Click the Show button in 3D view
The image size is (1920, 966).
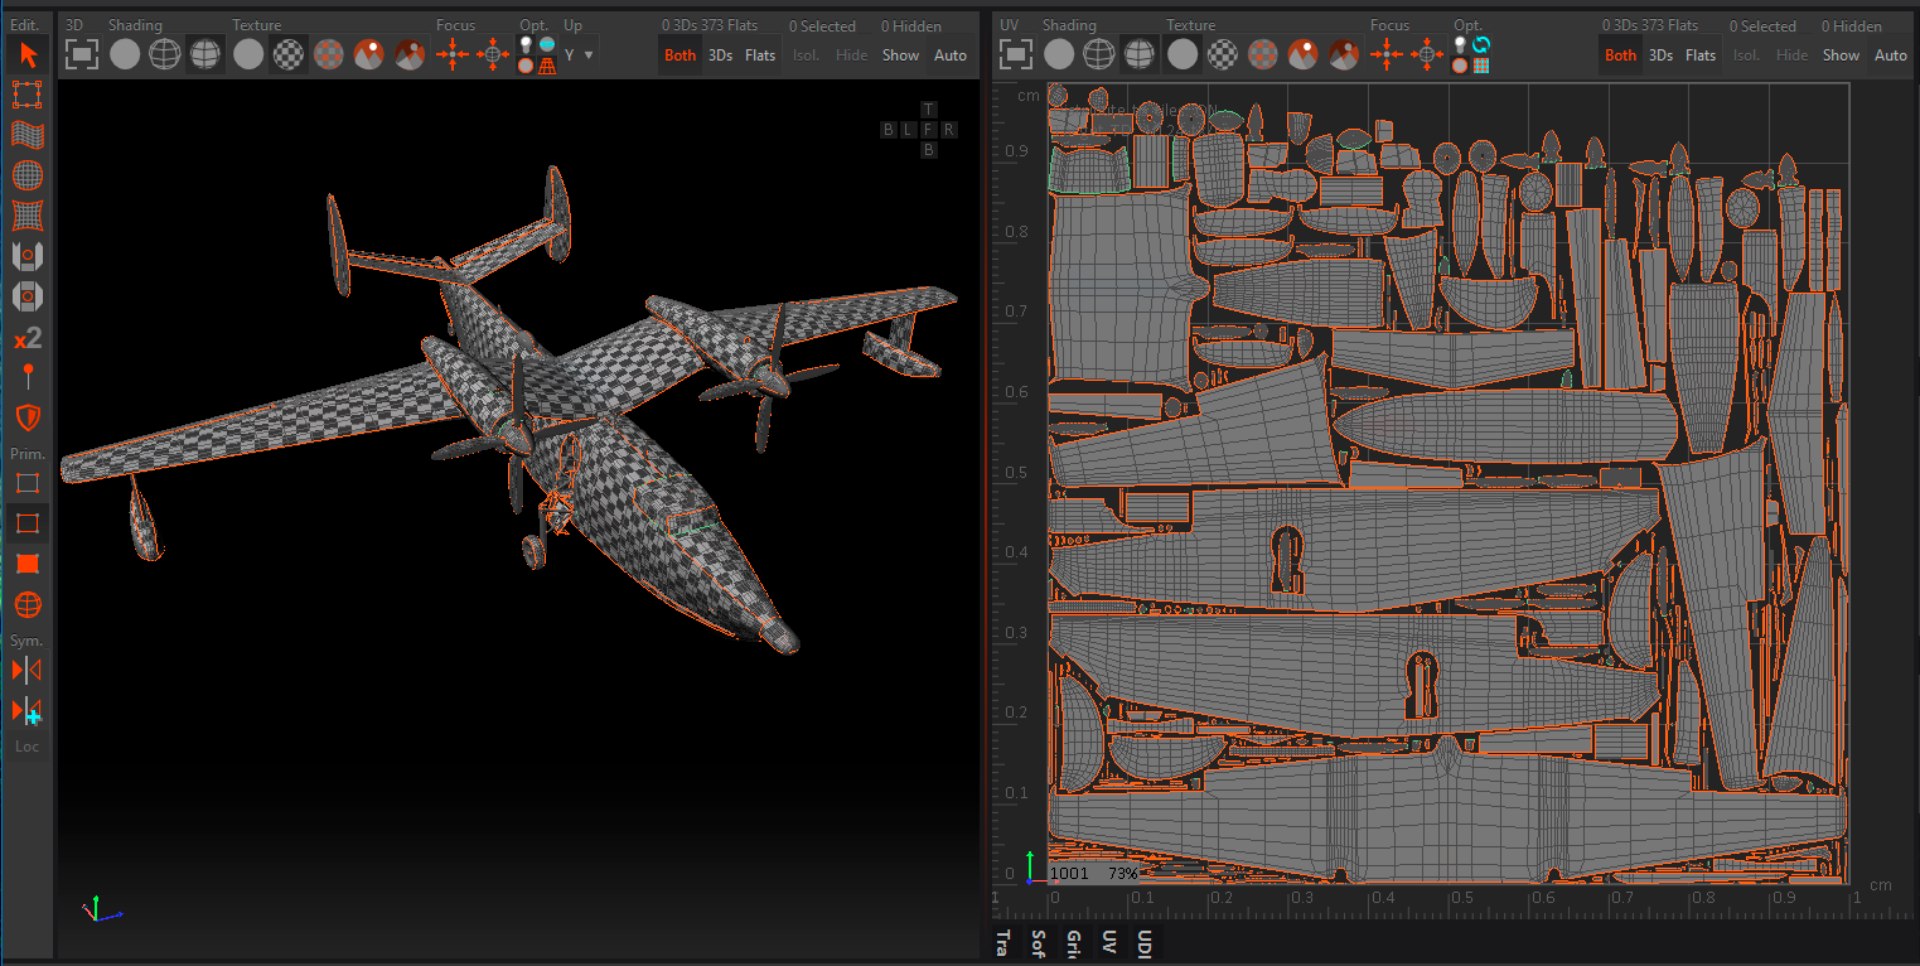point(900,55)
